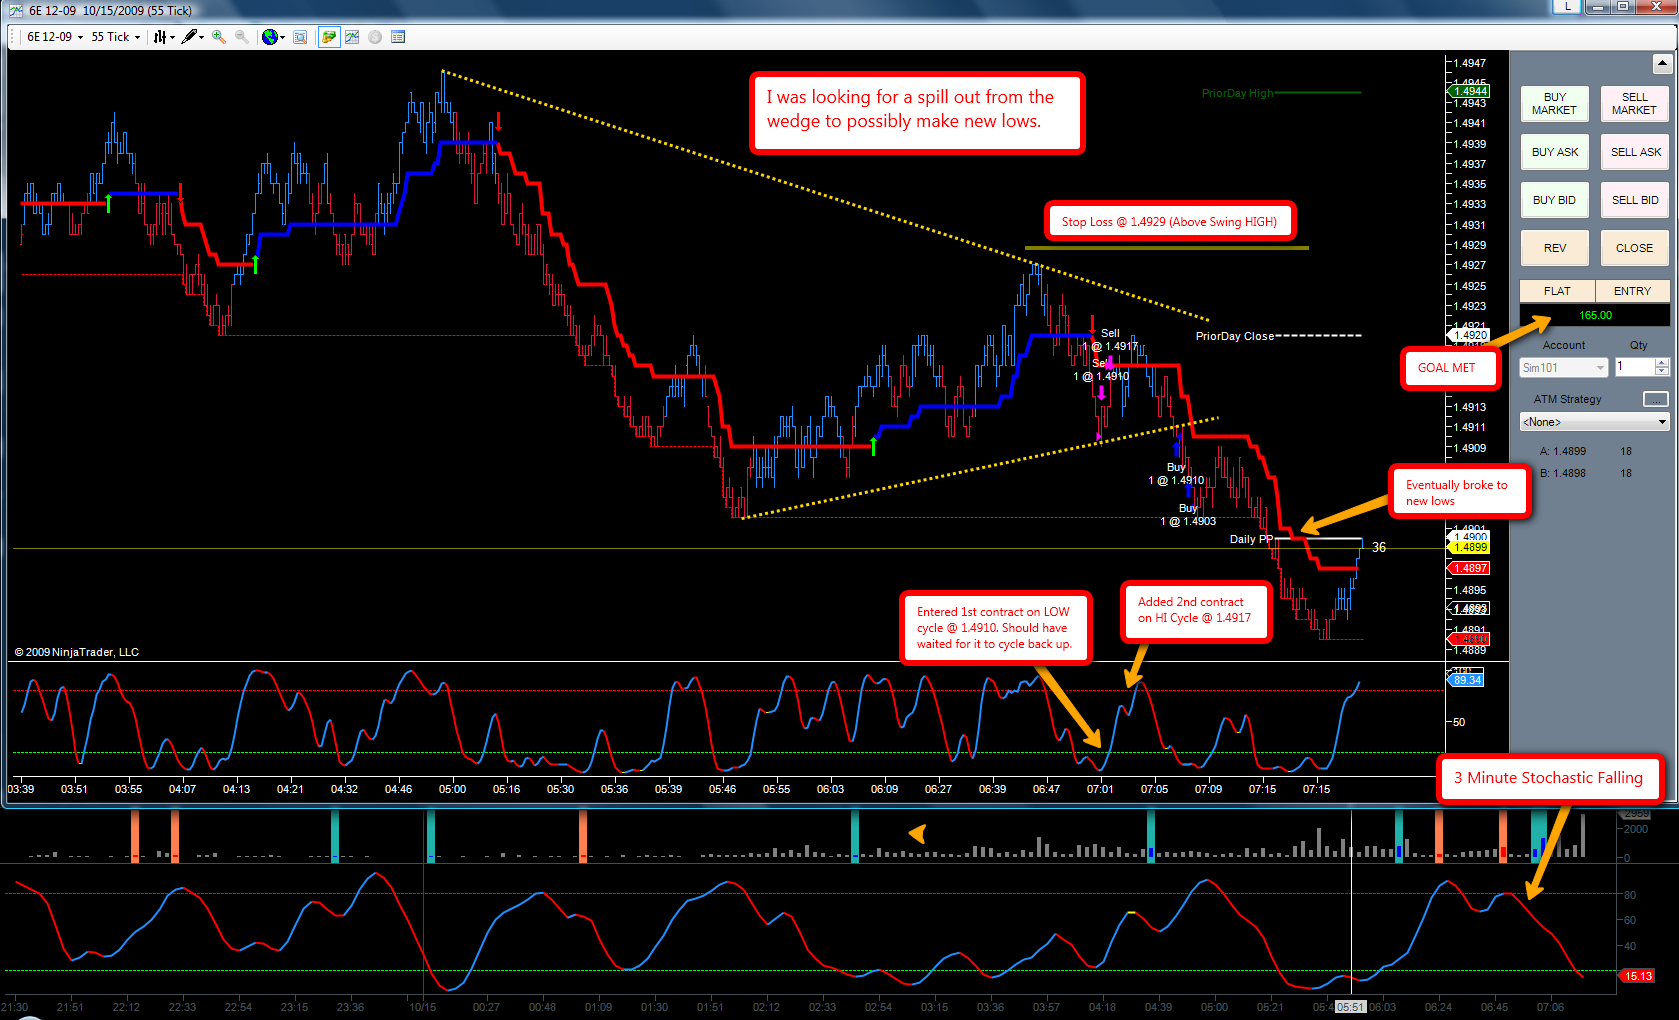Click the Daily PP pivot label

1251,539
